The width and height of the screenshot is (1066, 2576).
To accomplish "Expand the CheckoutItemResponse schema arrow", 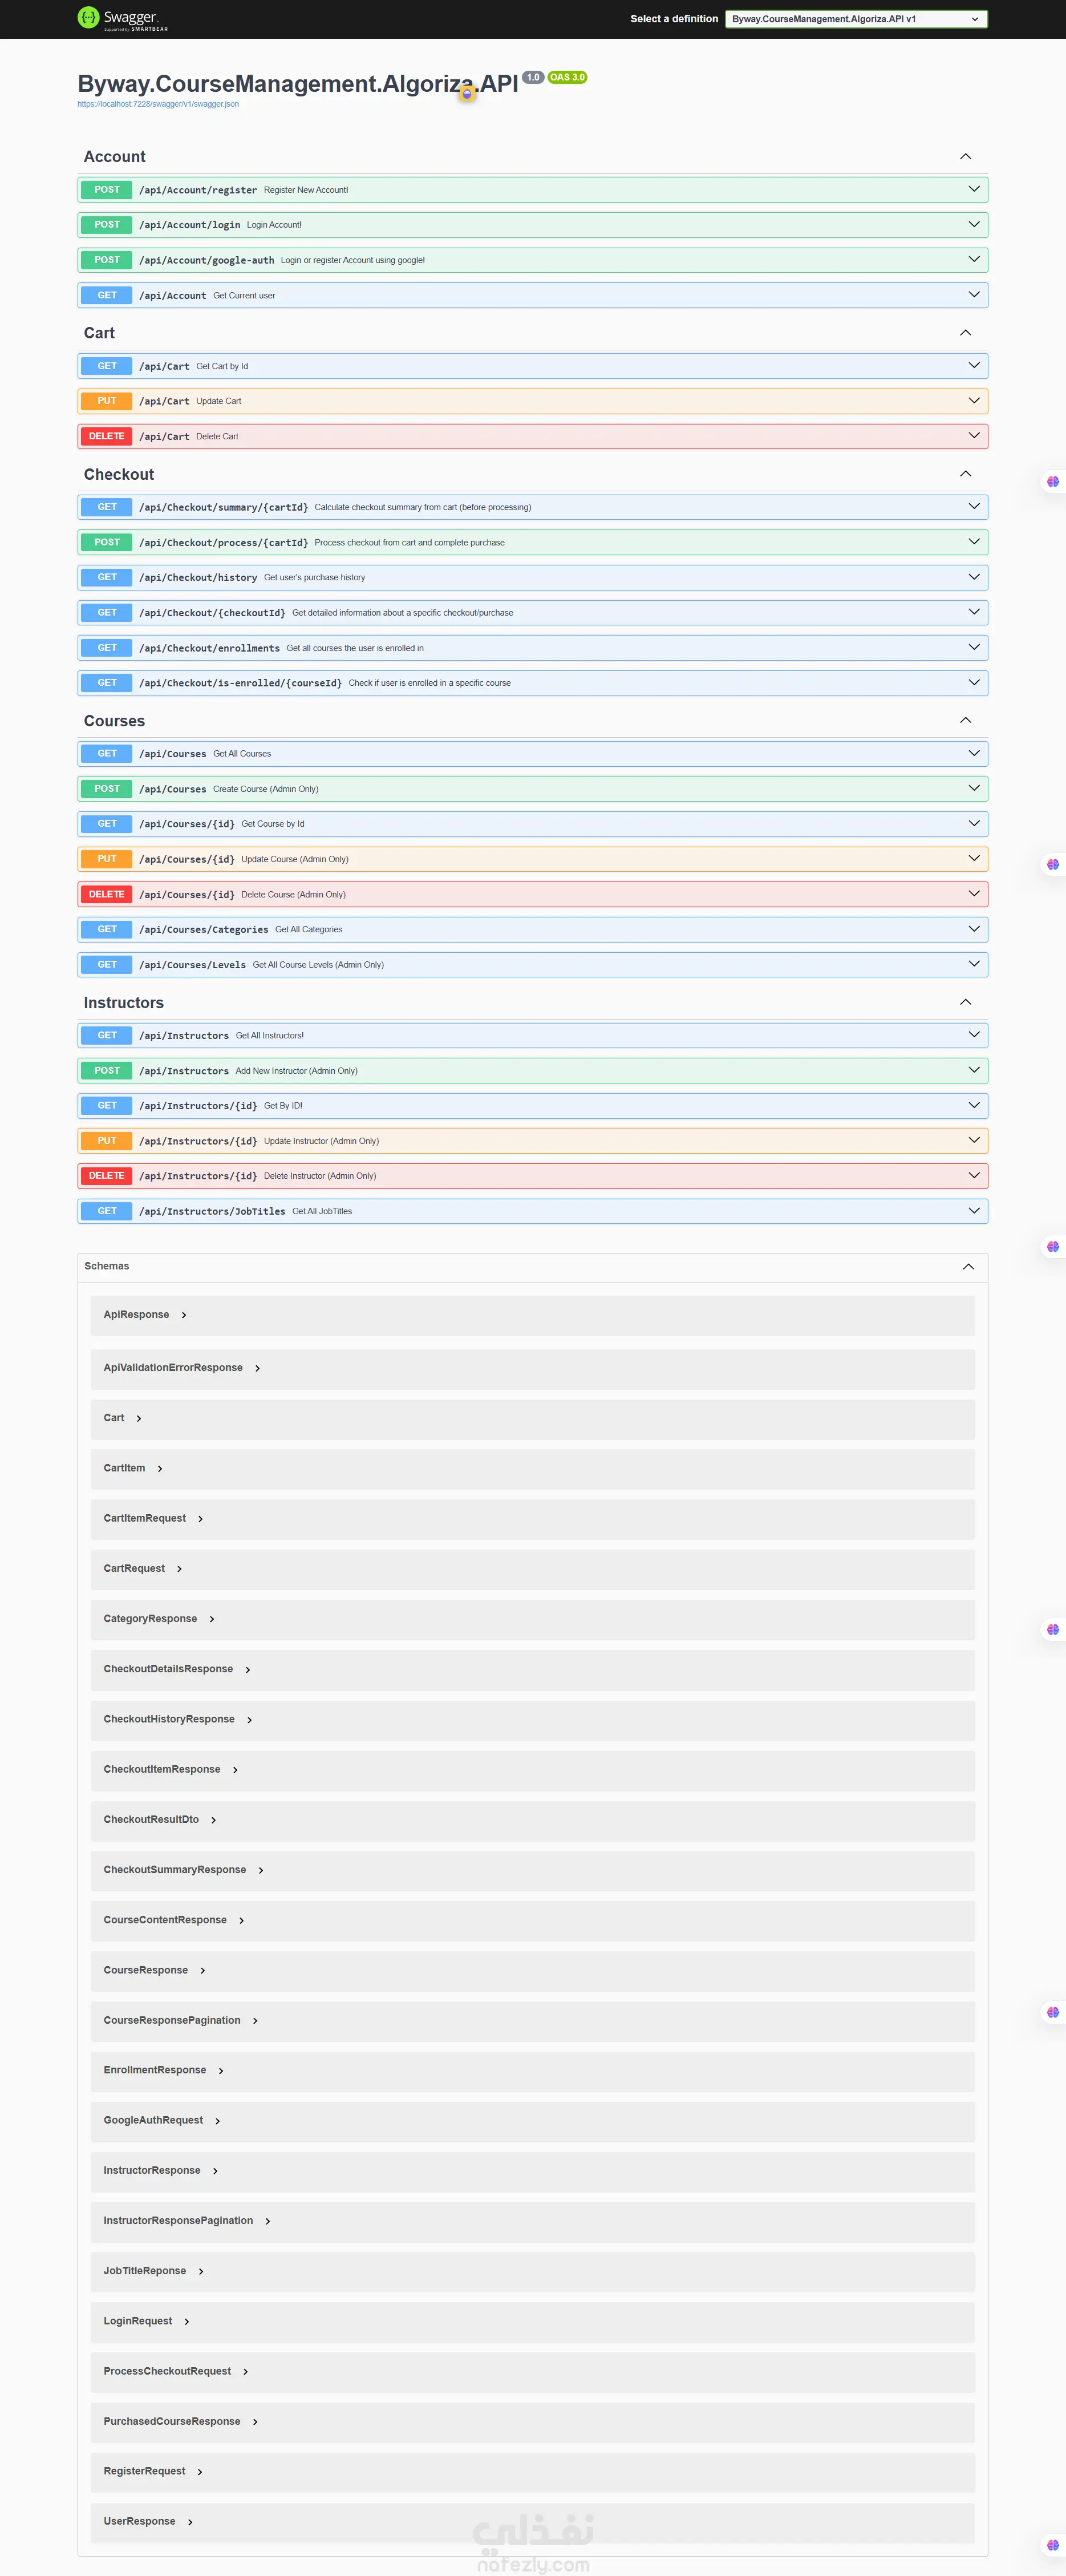I will 235,1770.
